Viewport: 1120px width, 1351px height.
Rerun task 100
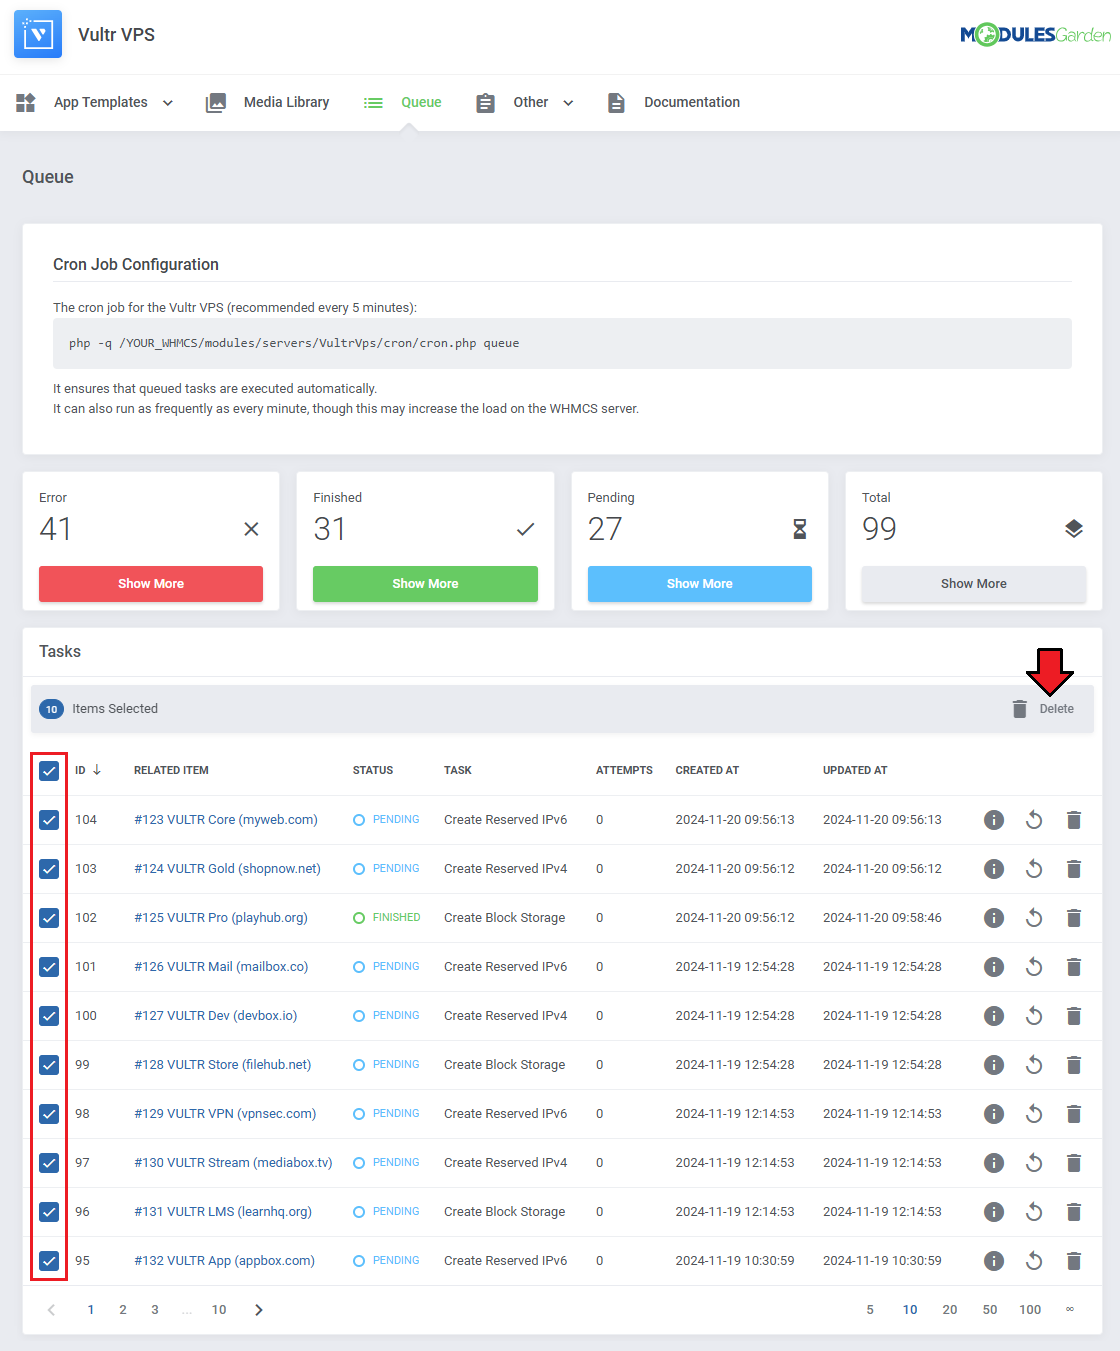[x=1034, y=1016]
